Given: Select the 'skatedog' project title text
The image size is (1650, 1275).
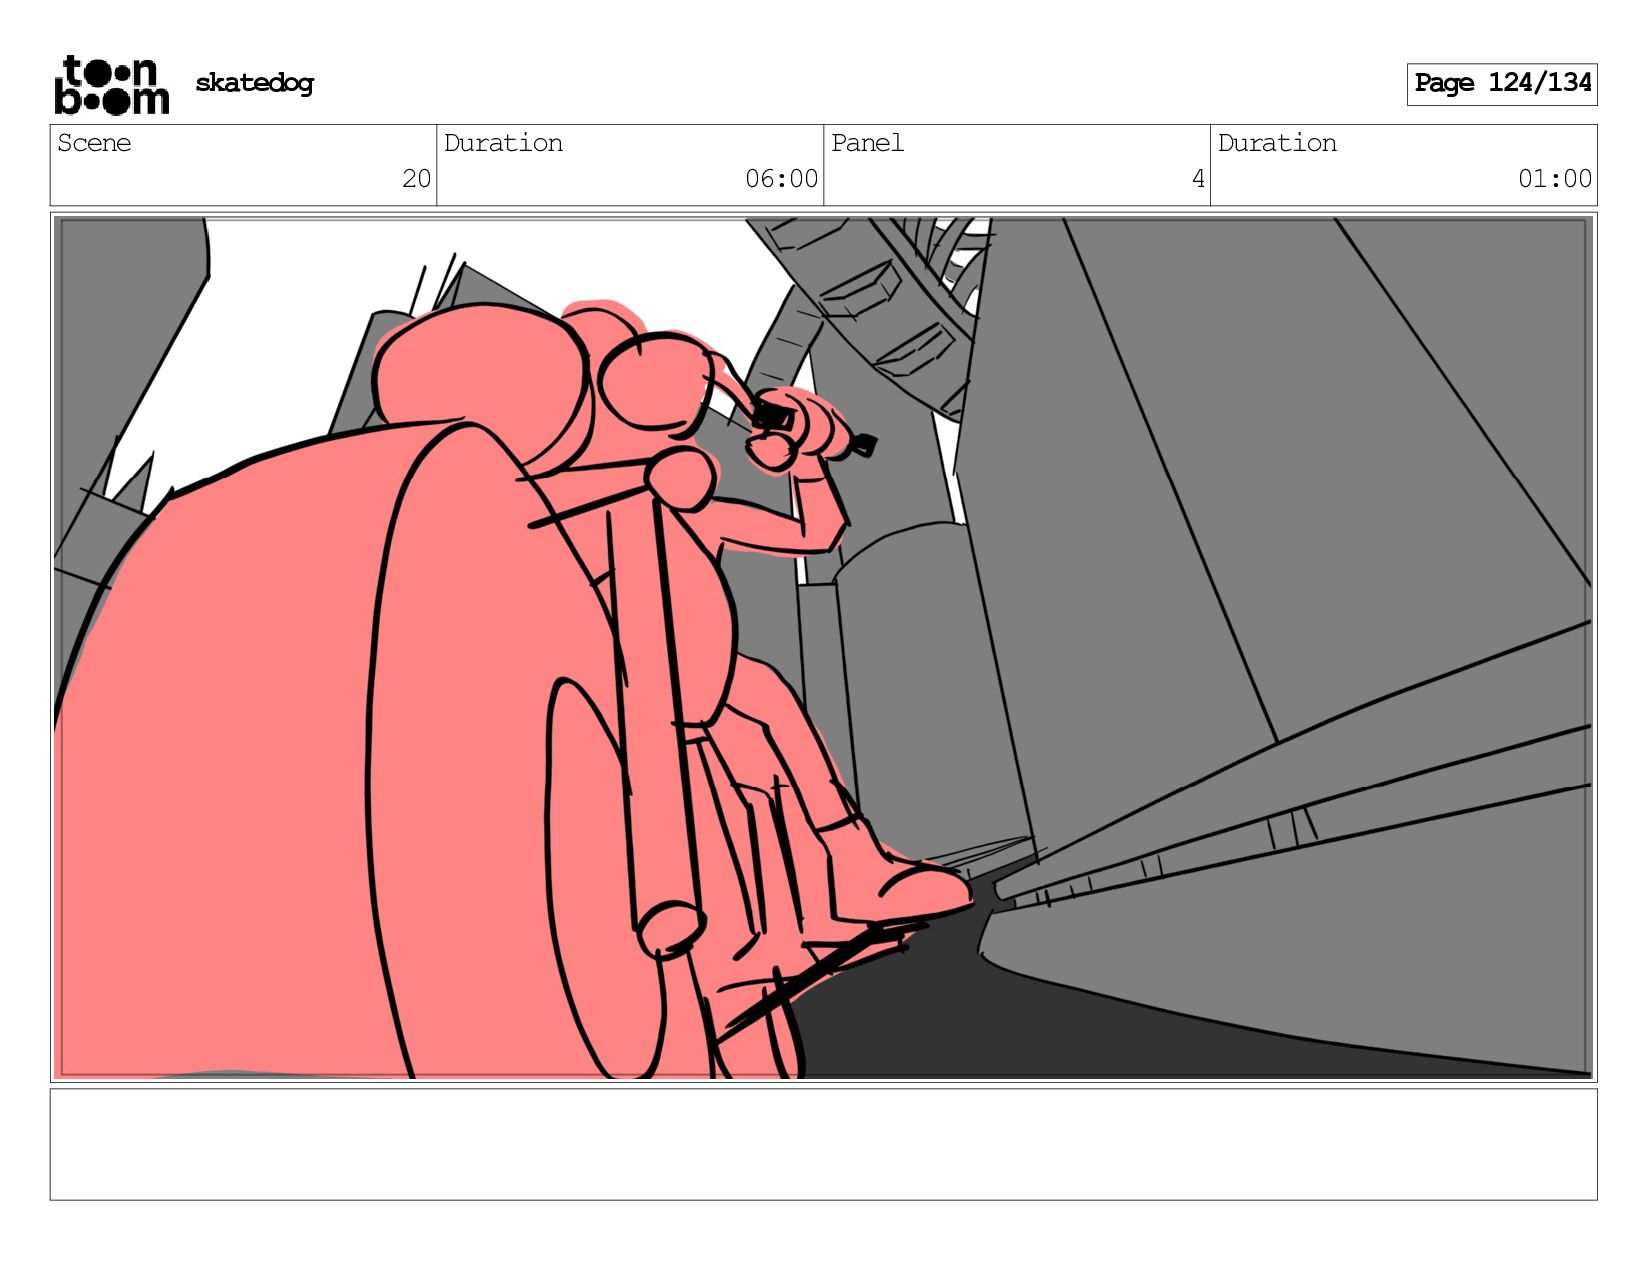Looking at the screenshot, I should click(254, 83).
